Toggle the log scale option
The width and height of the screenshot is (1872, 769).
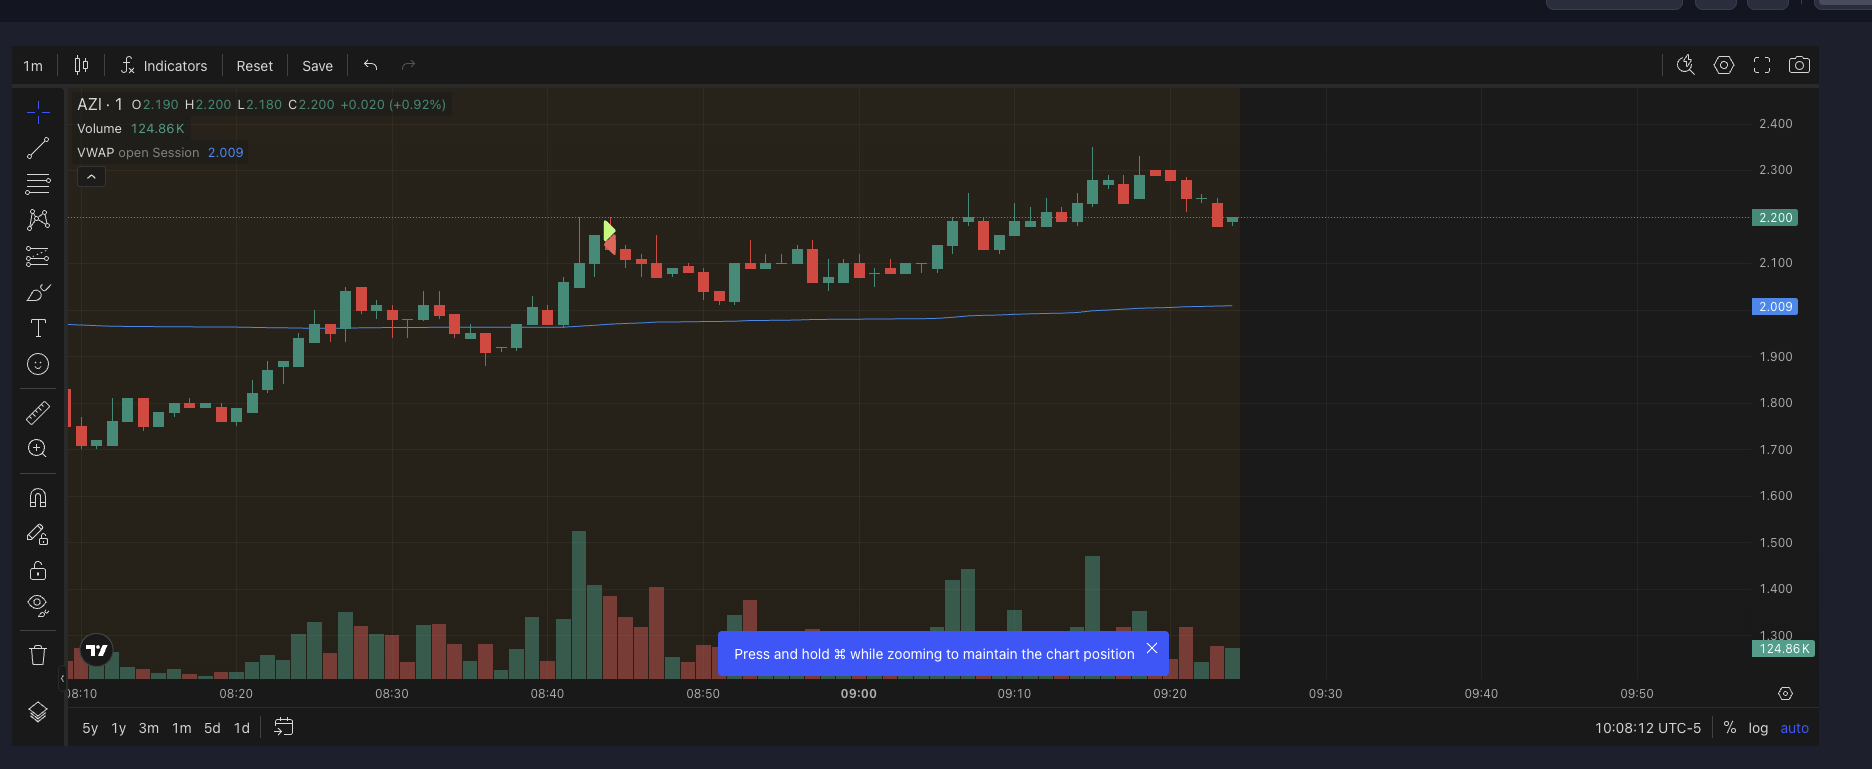(x=1758, y=728)
